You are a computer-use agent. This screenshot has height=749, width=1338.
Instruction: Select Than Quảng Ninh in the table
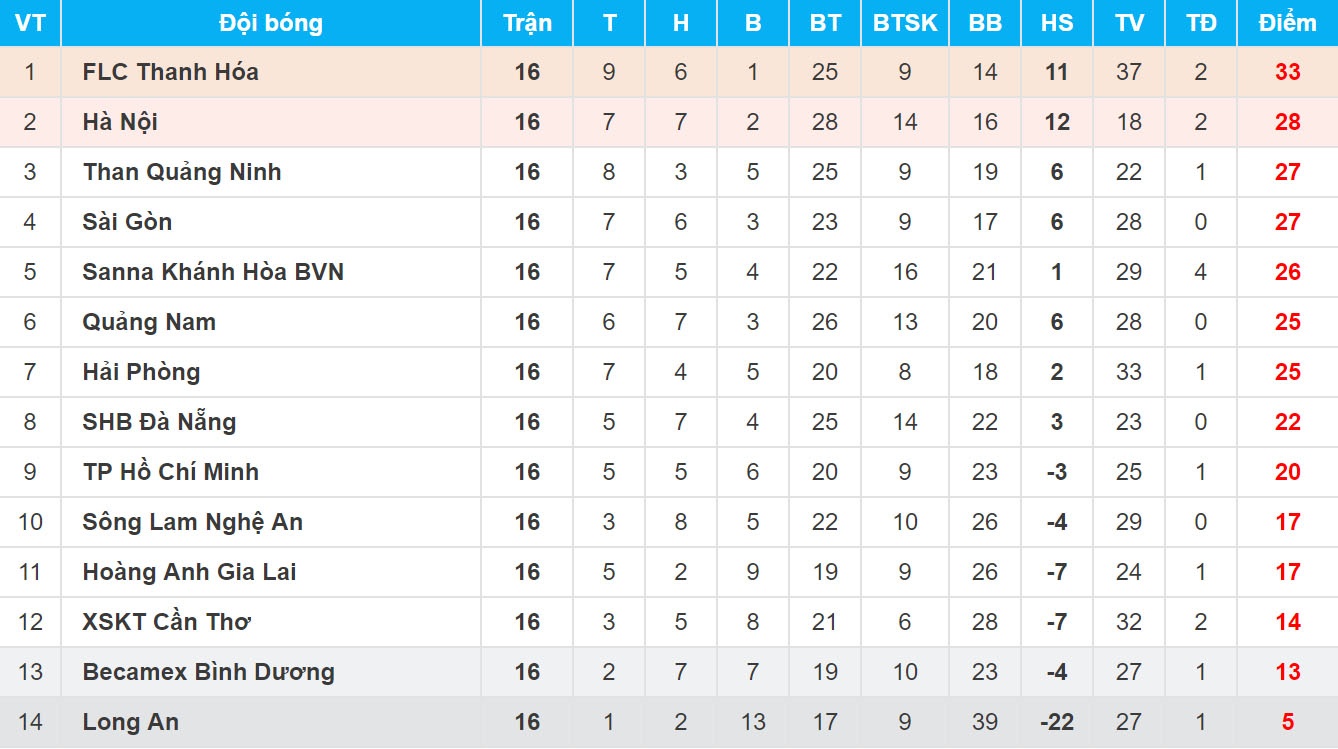(x=182, y=172)
